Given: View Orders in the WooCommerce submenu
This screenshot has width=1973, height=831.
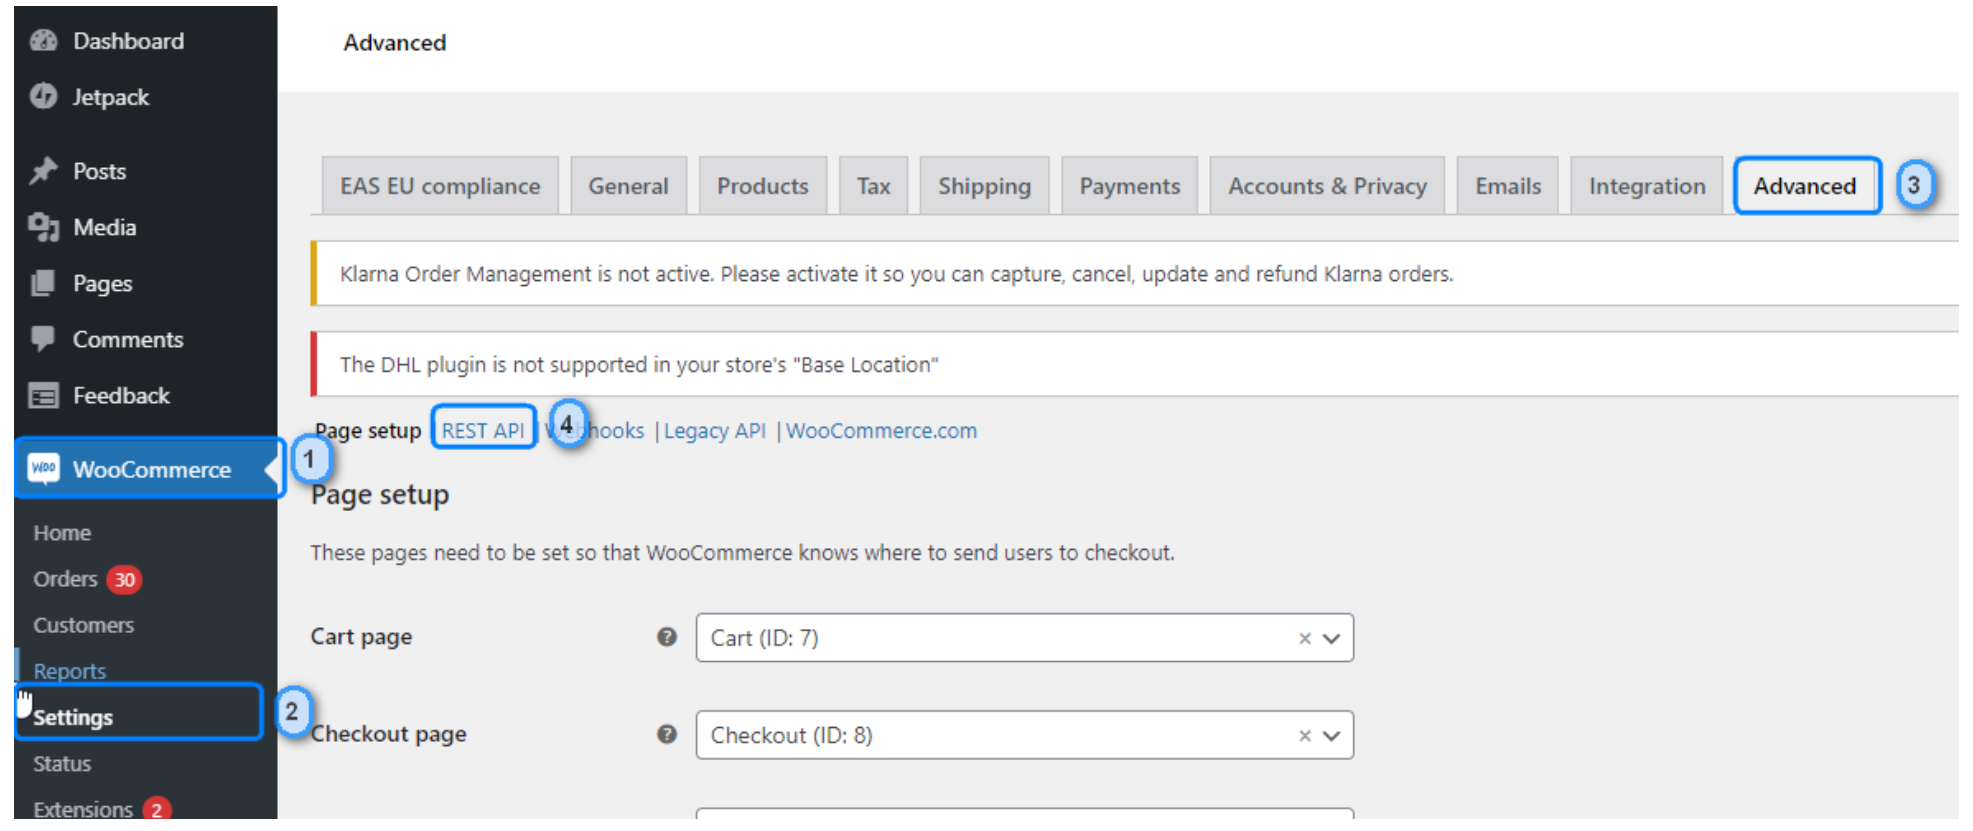Looking at the screenshot, I should click(65, 579).
